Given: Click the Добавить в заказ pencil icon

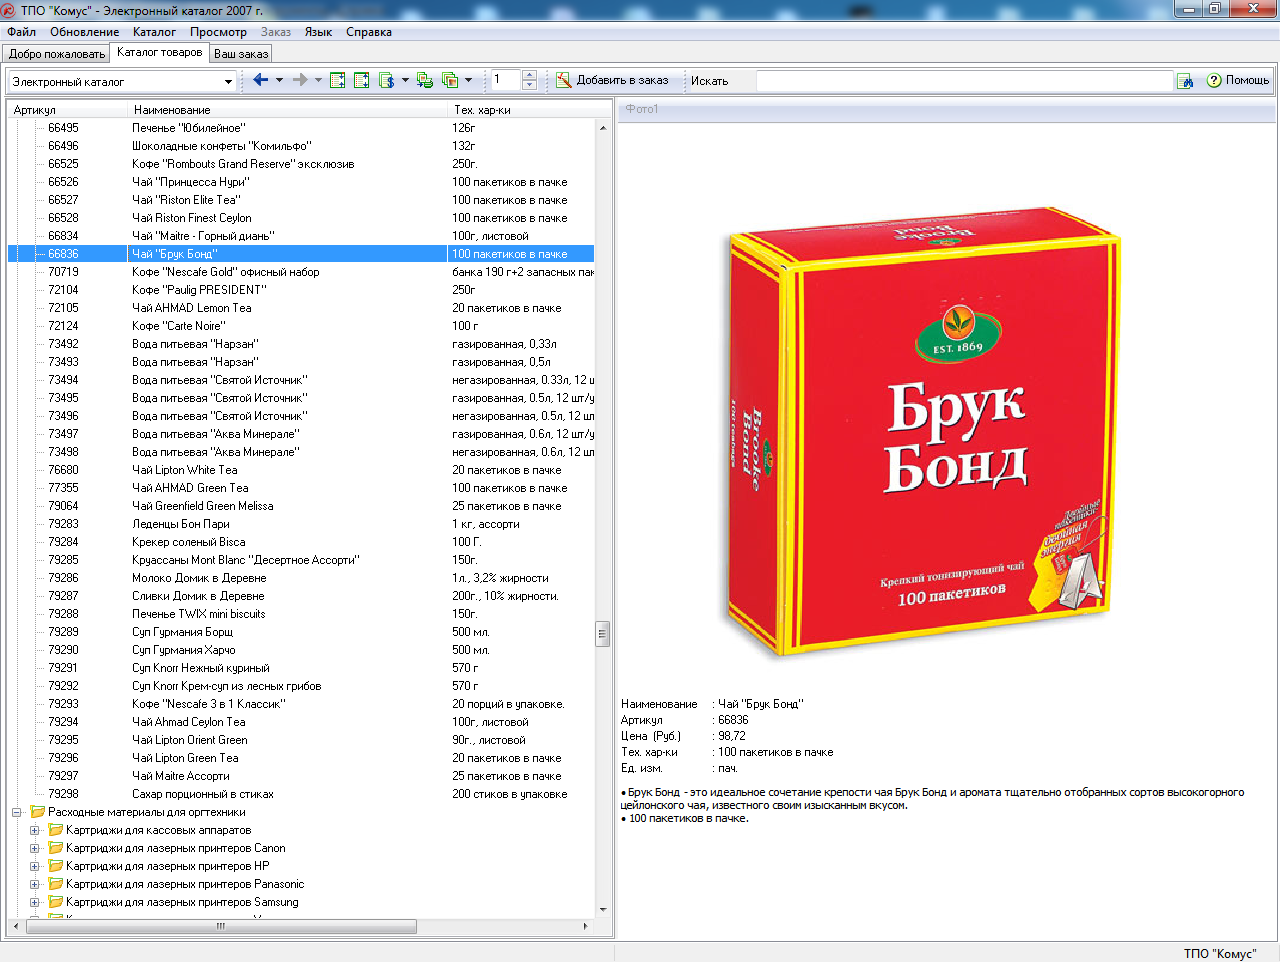Looking at the screenshot, I should point(564,80).
